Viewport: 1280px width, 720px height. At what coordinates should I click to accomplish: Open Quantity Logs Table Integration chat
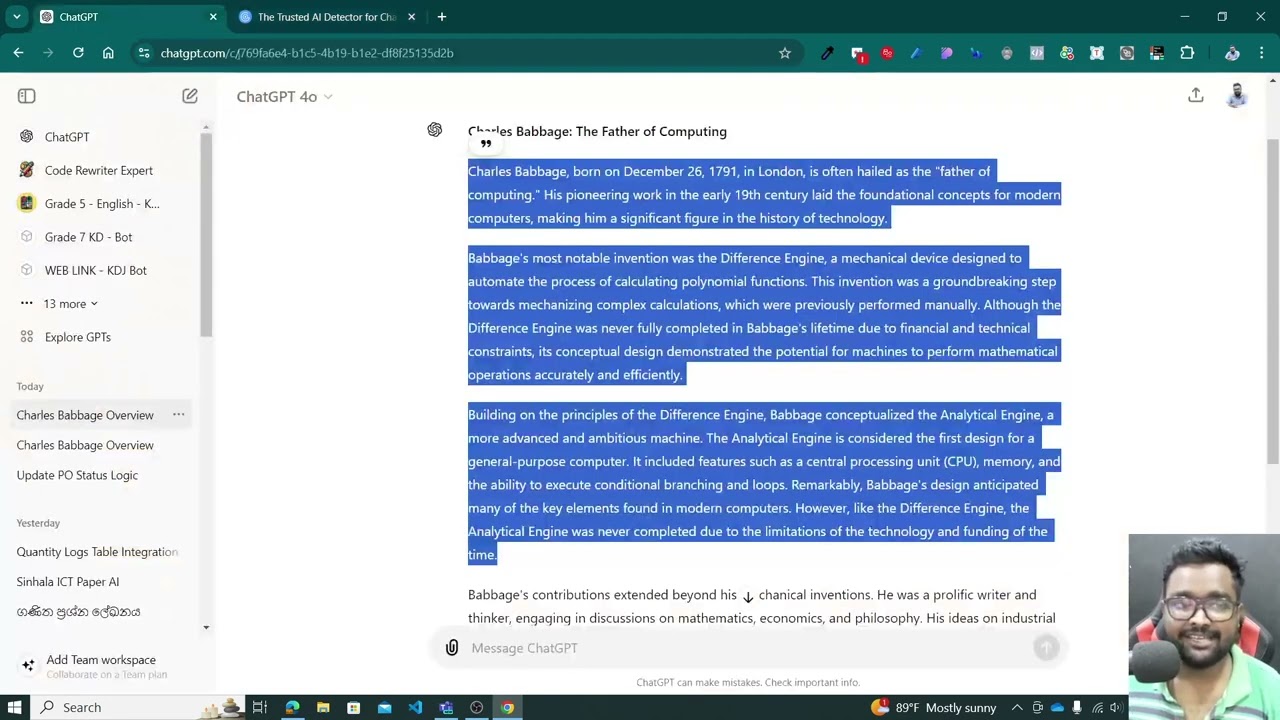(x=97, y=552)
